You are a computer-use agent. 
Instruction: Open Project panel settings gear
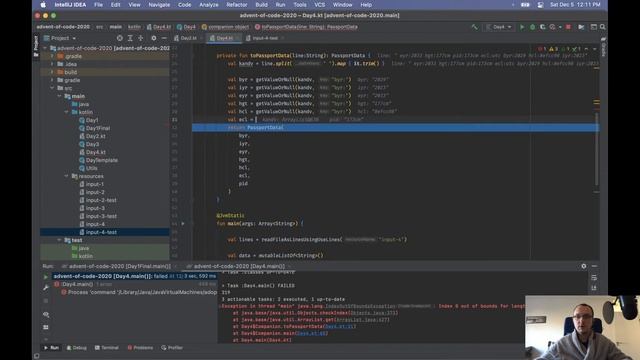coord(153,38)
